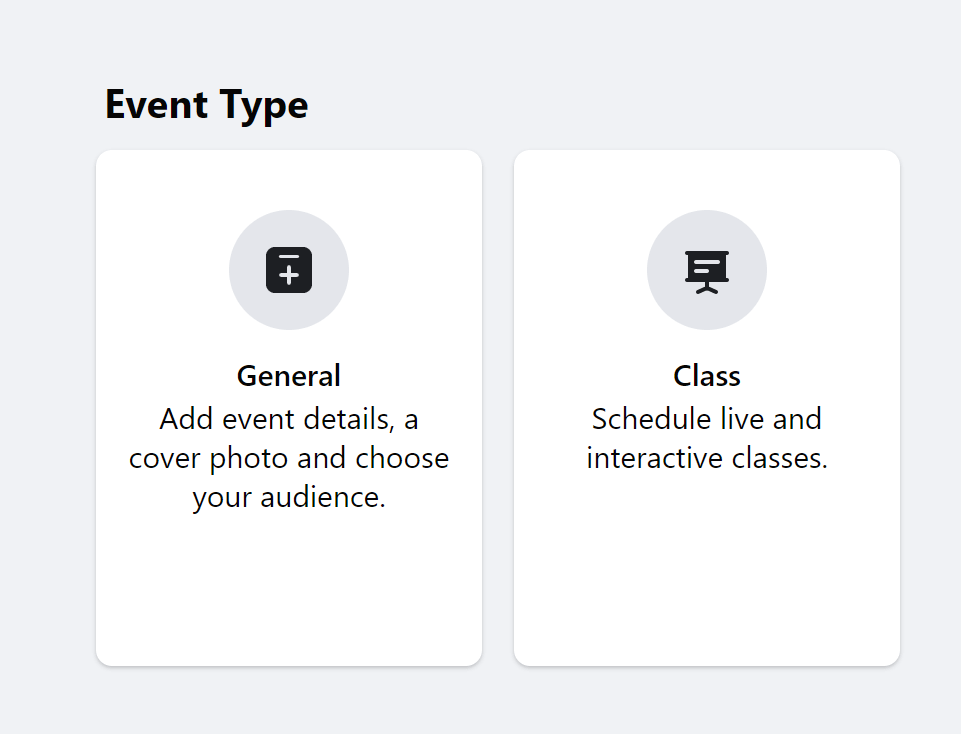
Task: Click blank space above General card icon
Action: [x=289, y=180]
